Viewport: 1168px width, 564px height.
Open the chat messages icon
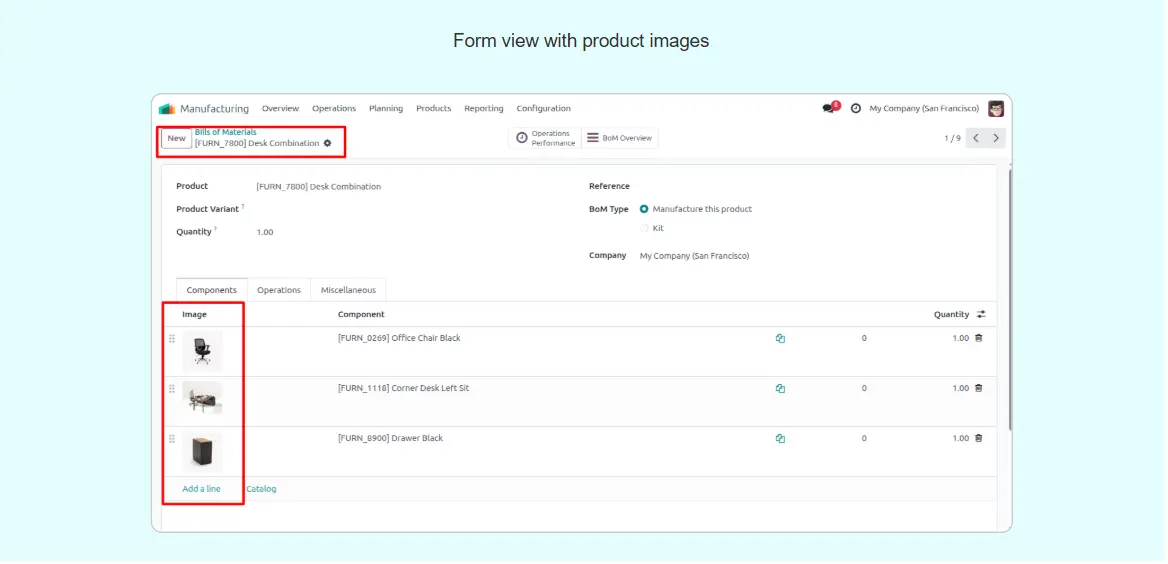pyautogui.click(x=828, y=108)
